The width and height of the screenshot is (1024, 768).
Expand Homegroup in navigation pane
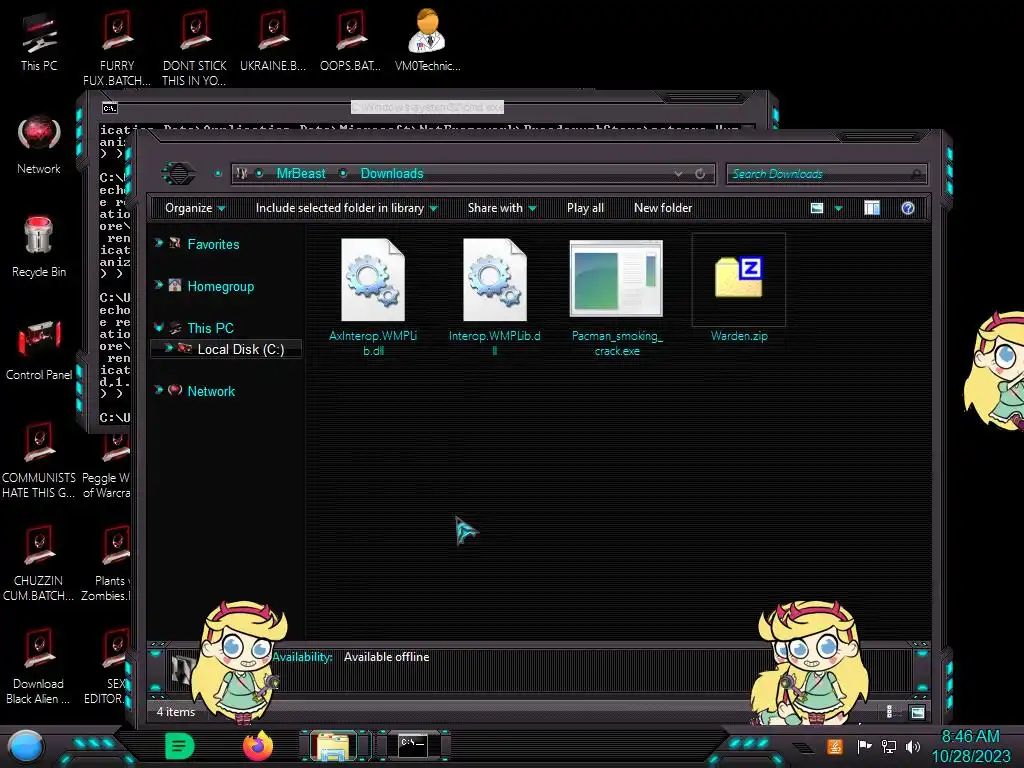click(159, 285)
